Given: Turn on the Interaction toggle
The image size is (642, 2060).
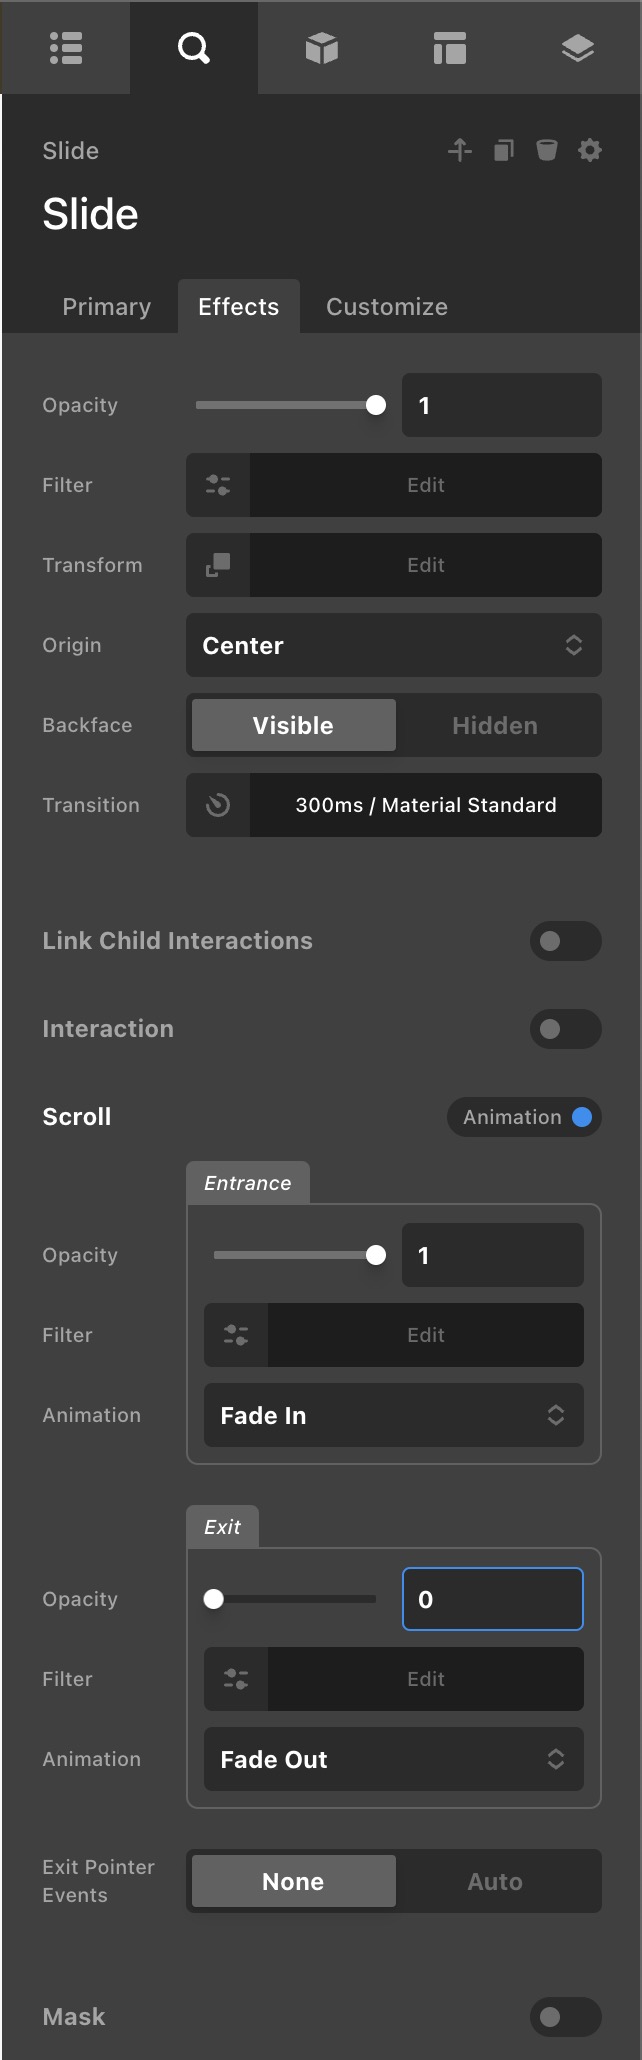Looking at the screenshot, I should coord(565,1029).
